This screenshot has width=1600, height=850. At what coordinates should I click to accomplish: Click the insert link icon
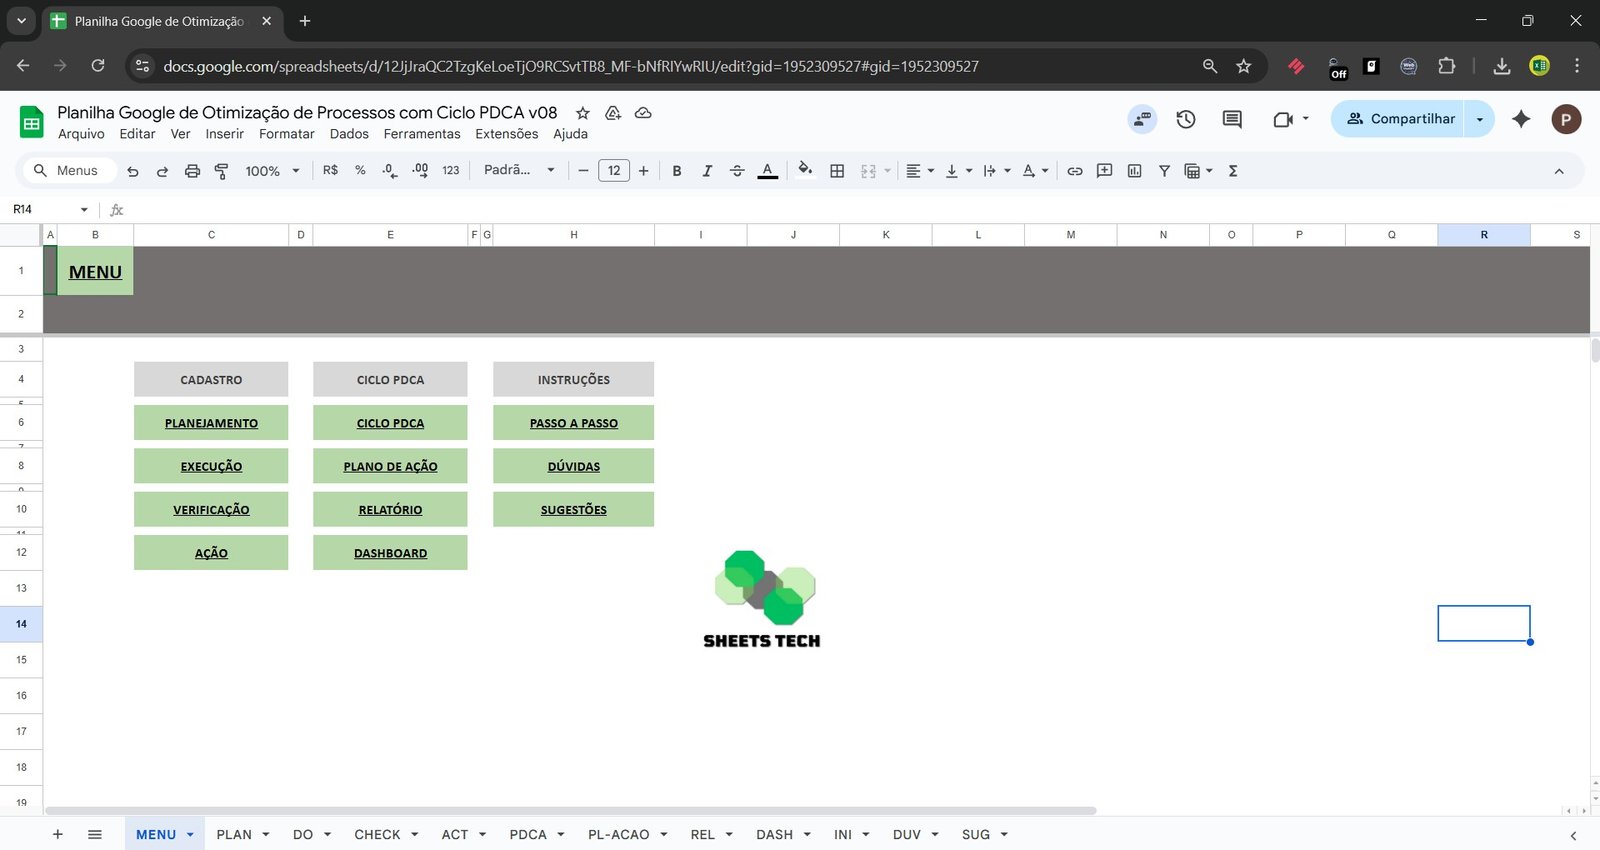click(1074, 171)
